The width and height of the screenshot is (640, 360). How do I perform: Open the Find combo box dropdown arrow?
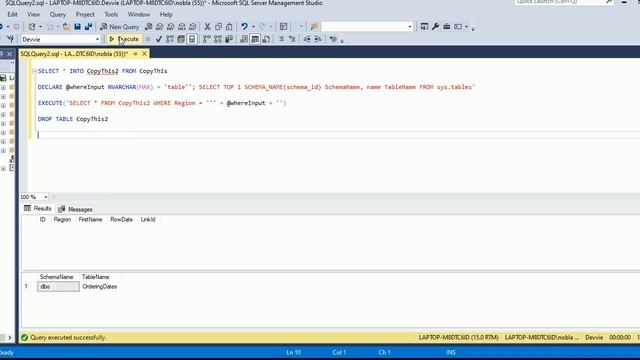pyautogui.click(x=410, y=27)
